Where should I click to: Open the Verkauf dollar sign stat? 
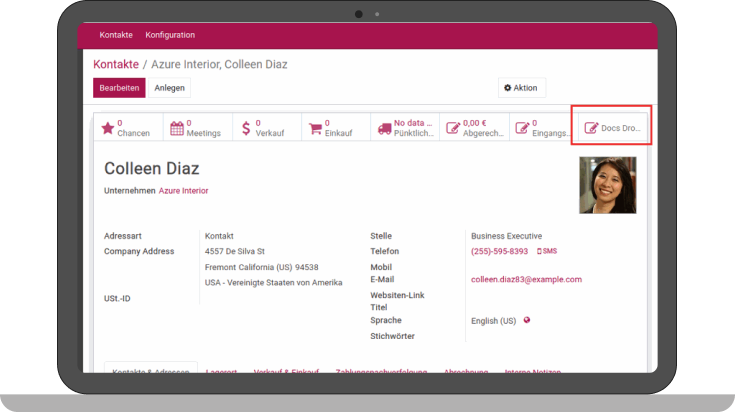[246, 128]
